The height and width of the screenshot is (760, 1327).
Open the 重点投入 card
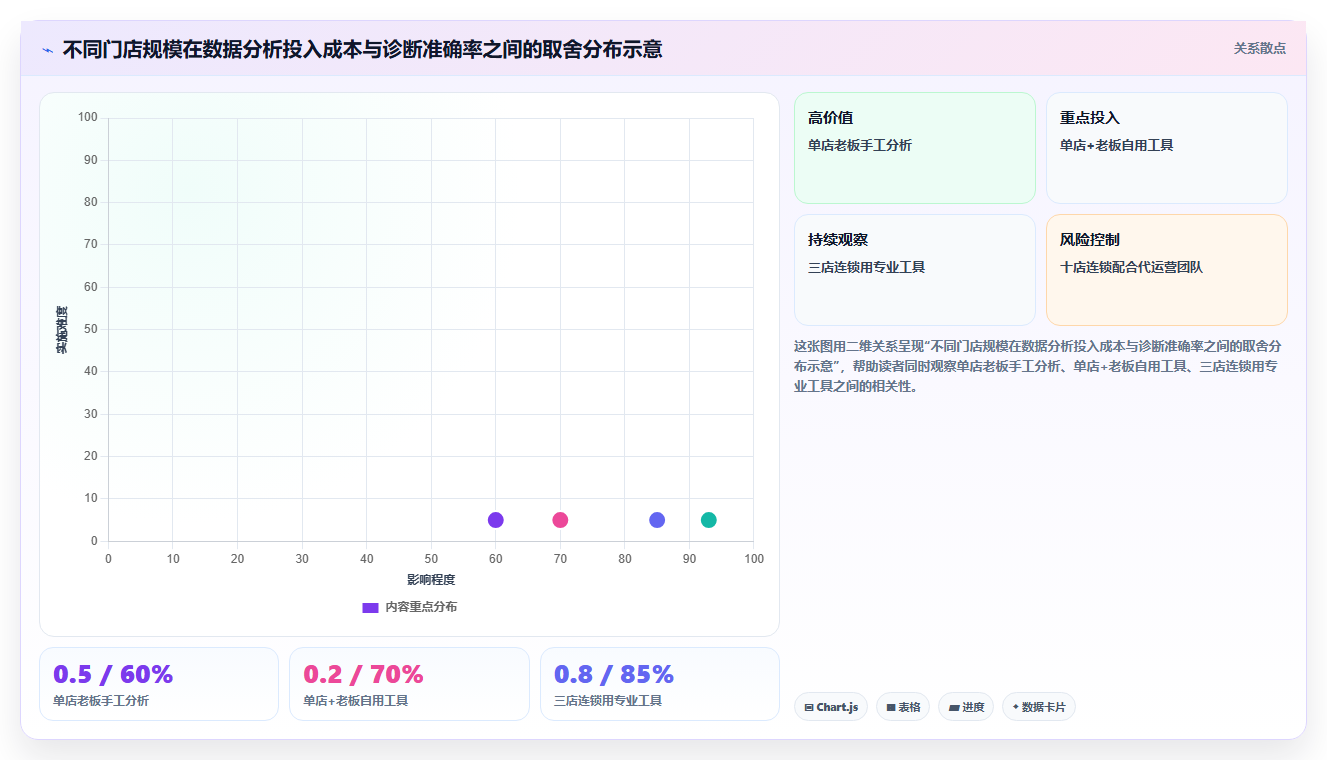(x=1167, y=148)
